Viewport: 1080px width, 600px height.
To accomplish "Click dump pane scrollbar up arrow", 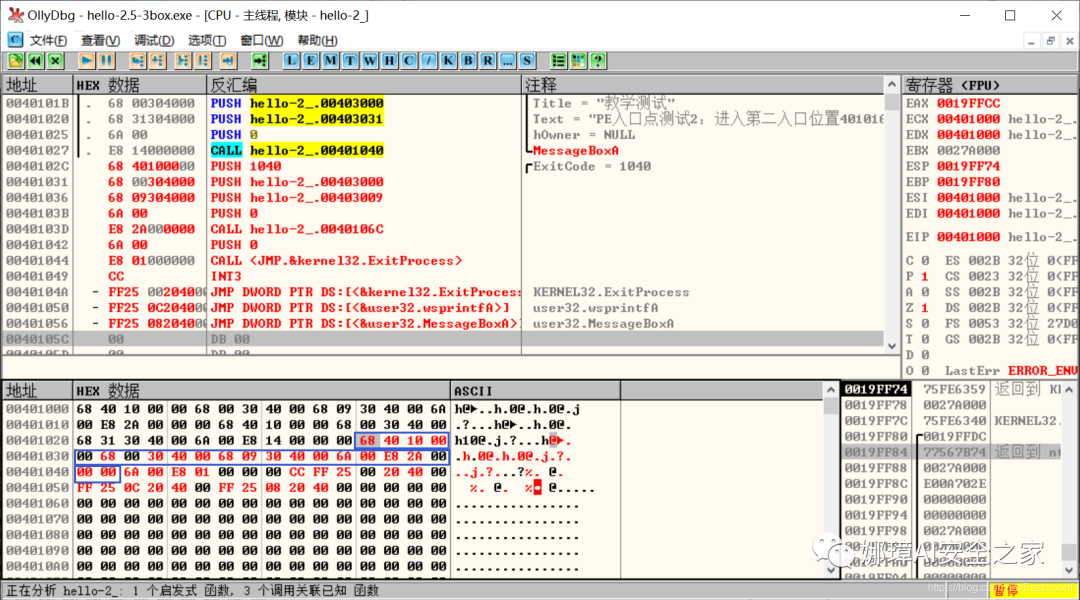I will [831, 390].
